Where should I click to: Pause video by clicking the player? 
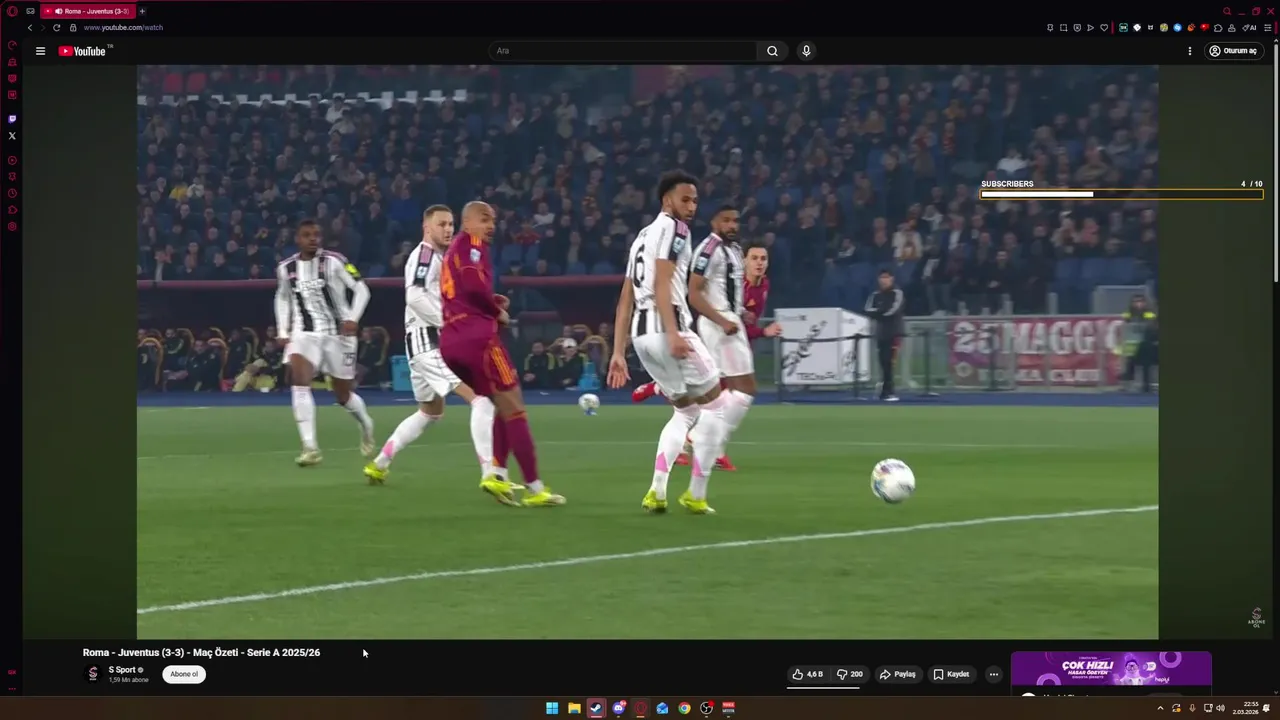point(648,352)
